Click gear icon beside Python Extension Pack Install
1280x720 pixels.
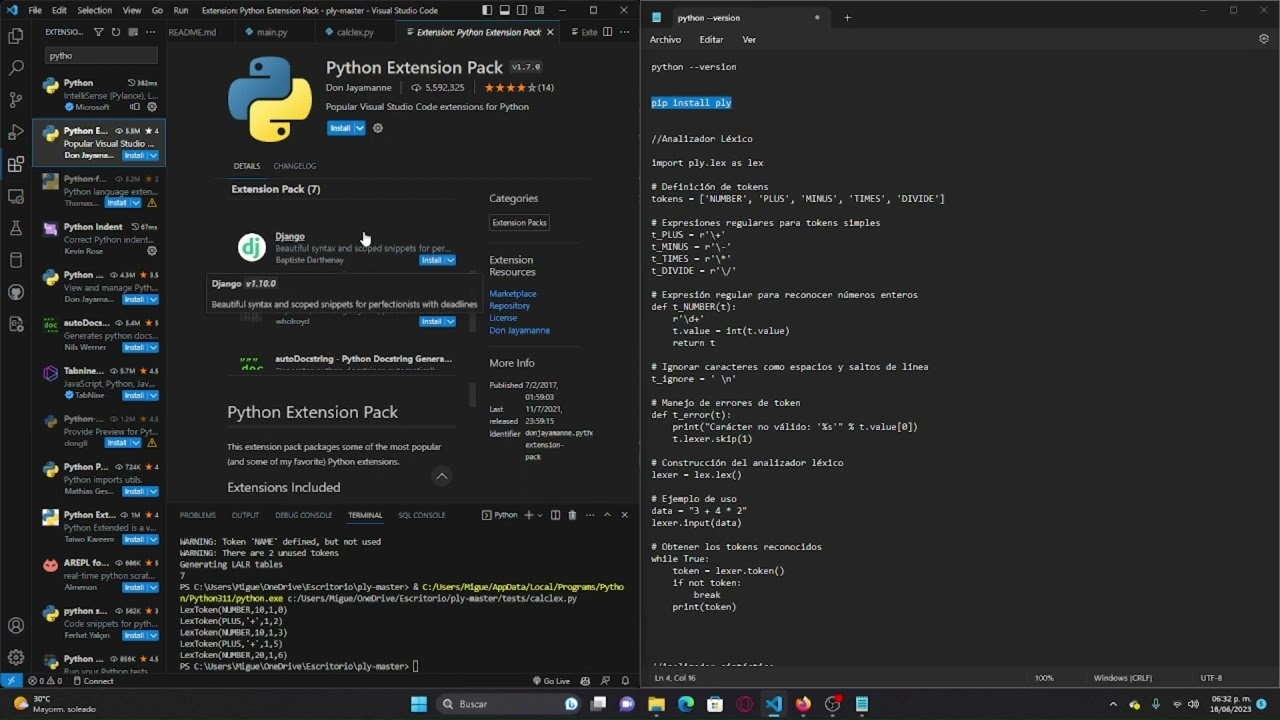378,128
